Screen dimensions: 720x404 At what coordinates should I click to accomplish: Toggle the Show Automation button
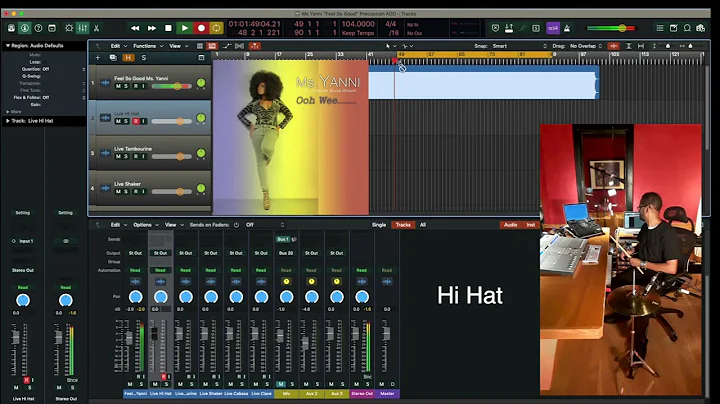pyautogui.click(x=227, y=46)
